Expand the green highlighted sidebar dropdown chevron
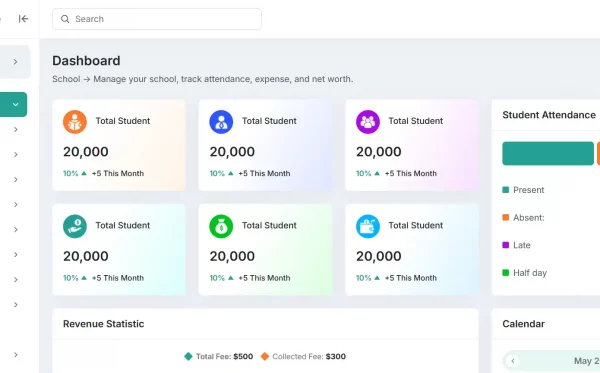This screenshot has height=373, width=600. tap(15, 104)
